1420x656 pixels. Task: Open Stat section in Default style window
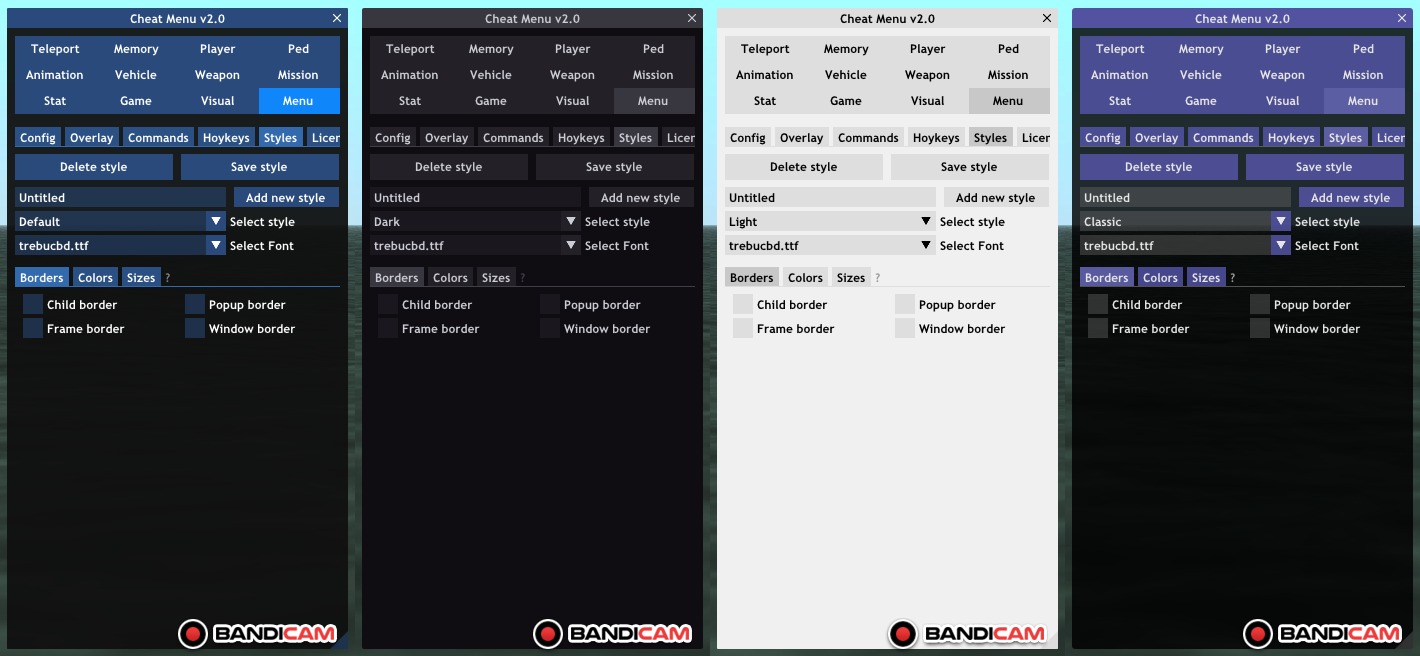point(55,100)
